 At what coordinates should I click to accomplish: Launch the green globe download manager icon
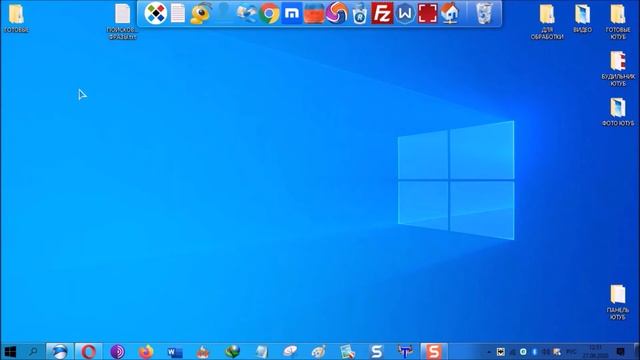232,351
